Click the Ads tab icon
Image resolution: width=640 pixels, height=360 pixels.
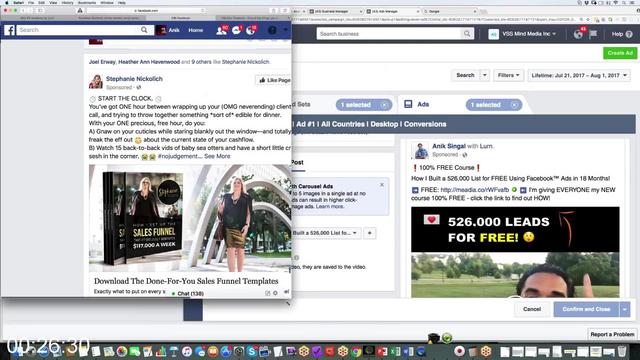tap(408, 104)
